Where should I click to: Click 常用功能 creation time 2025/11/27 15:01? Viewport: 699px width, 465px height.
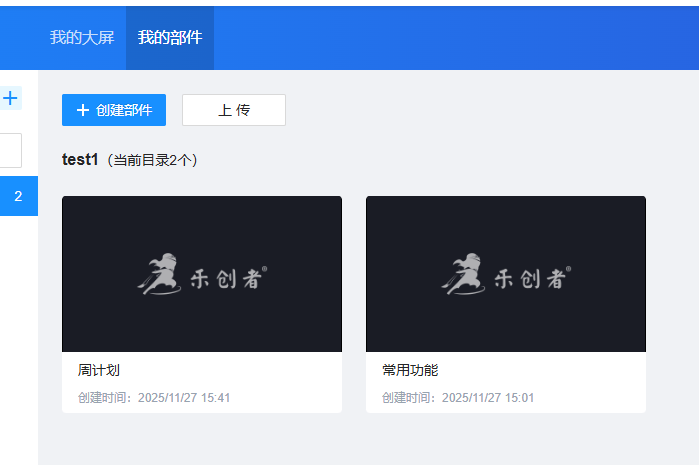tap(458, 397)
